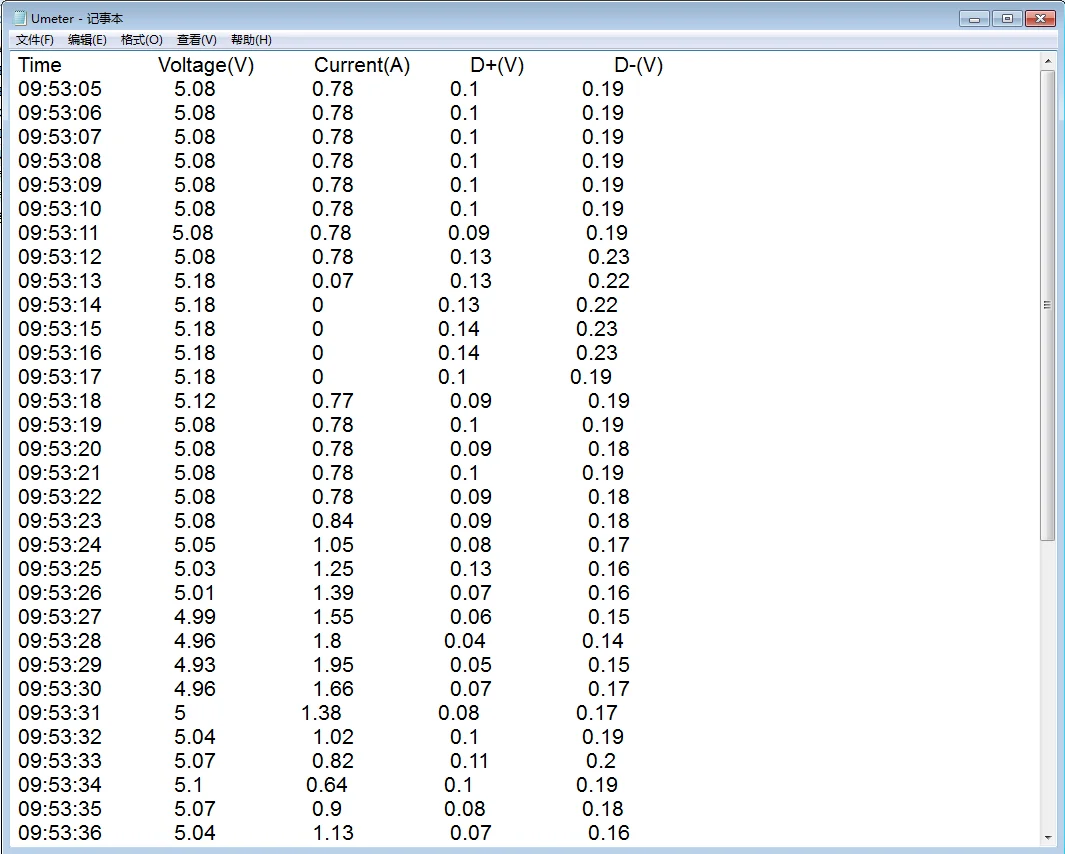Click the Voltage(V) header text

206,65
